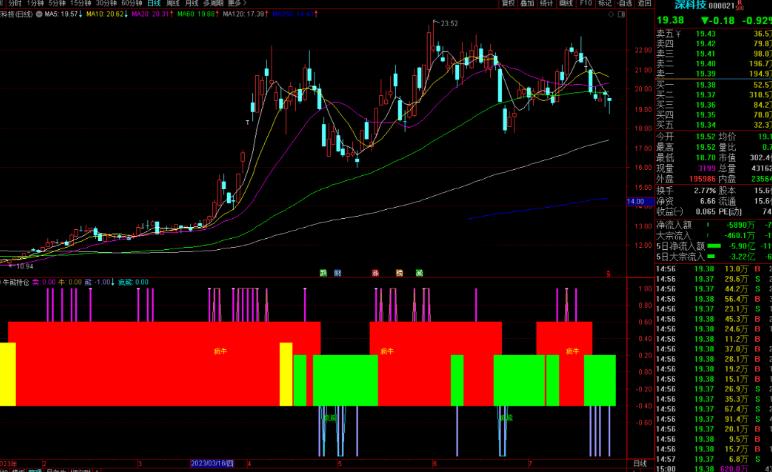This screenshot has width=772, height=472.
Task: Click the blue 14.00 price axis tag
Action: click(640, 201)
